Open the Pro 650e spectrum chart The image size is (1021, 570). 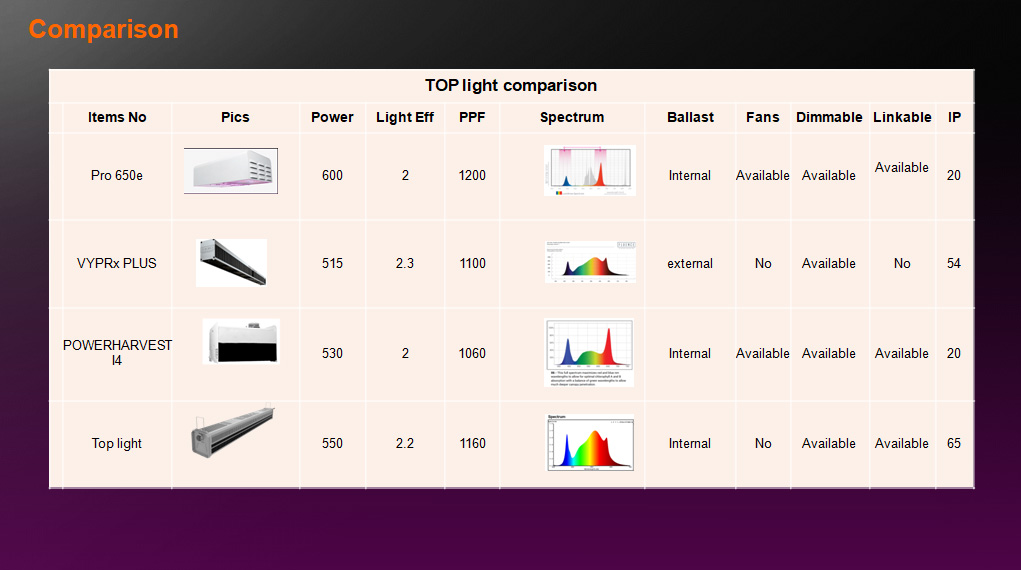click(589, 171)
